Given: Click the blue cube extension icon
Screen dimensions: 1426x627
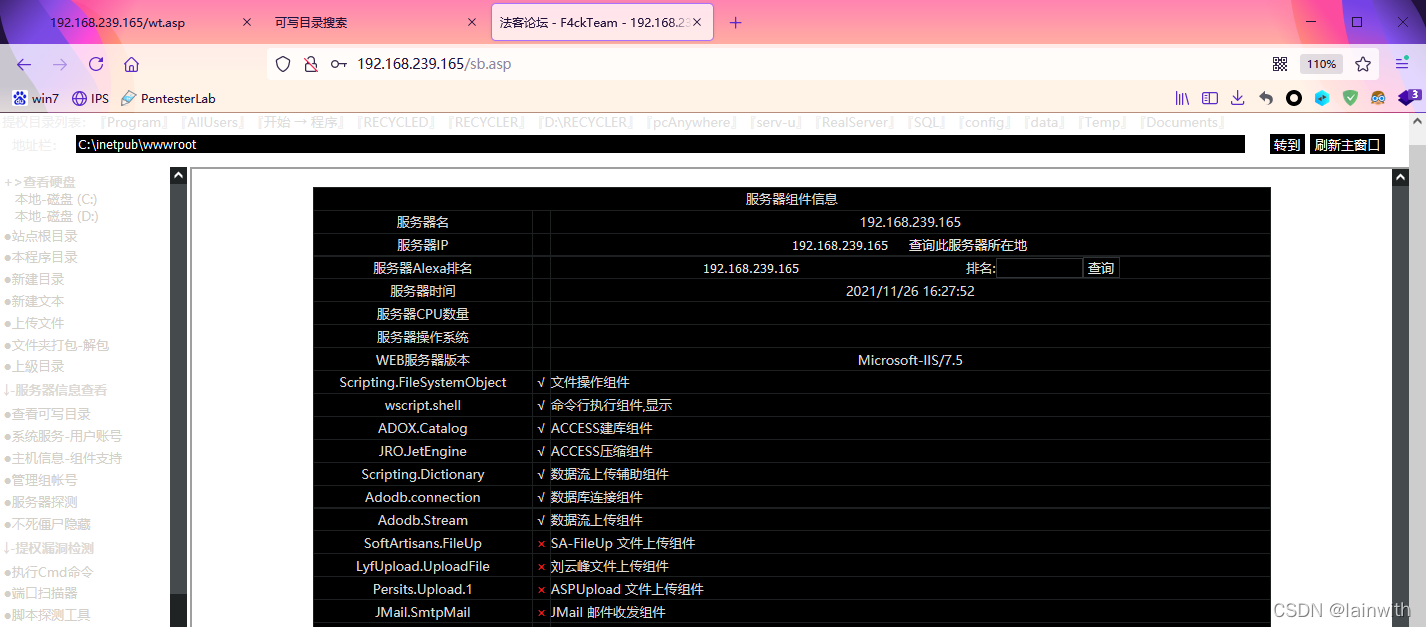Looking at the screenshot, I should pyautogui.click(x=1322, y=98).
